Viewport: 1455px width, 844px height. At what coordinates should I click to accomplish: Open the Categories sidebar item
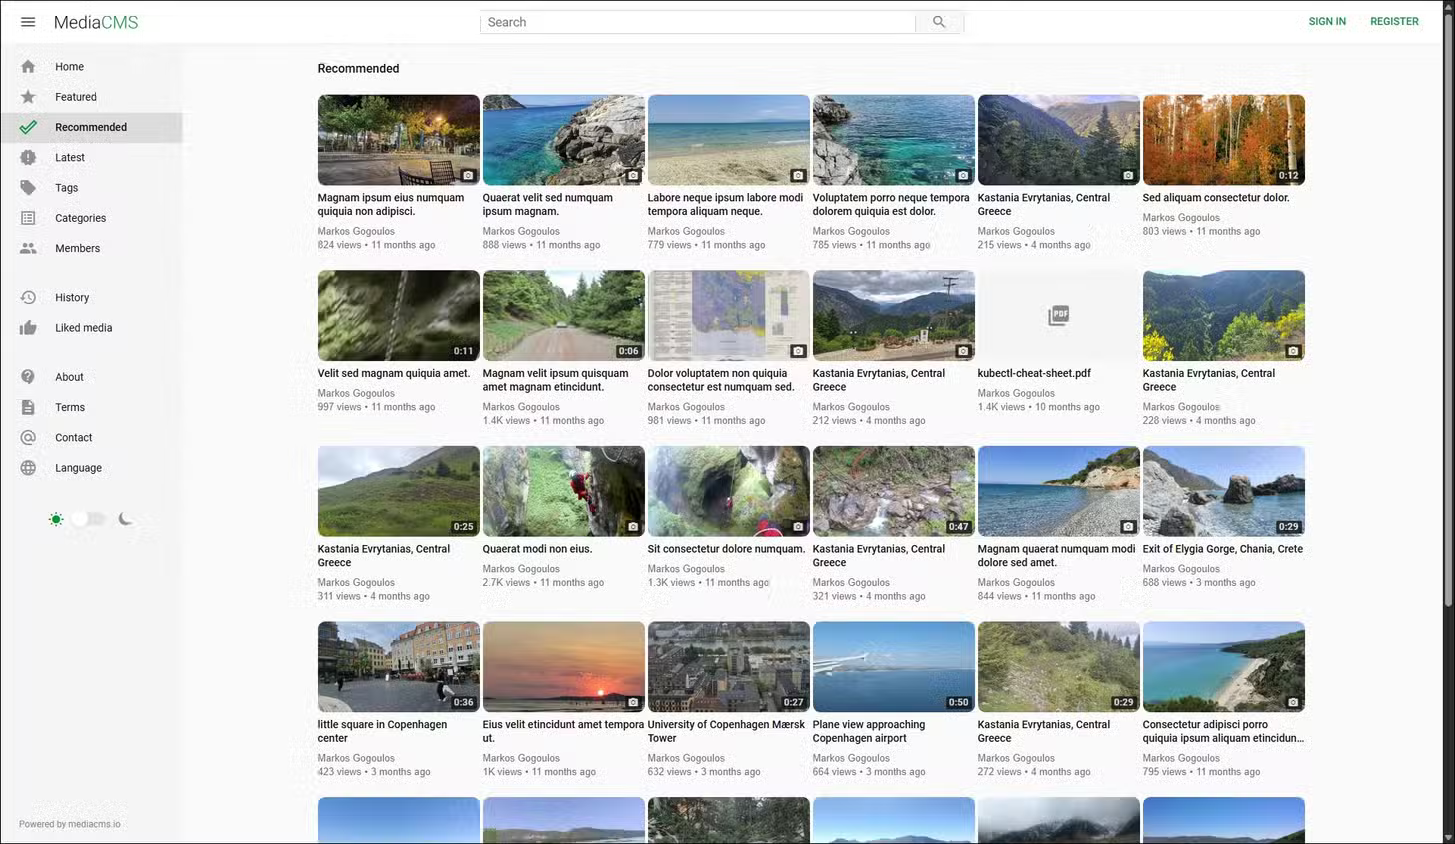pos(80,218)
